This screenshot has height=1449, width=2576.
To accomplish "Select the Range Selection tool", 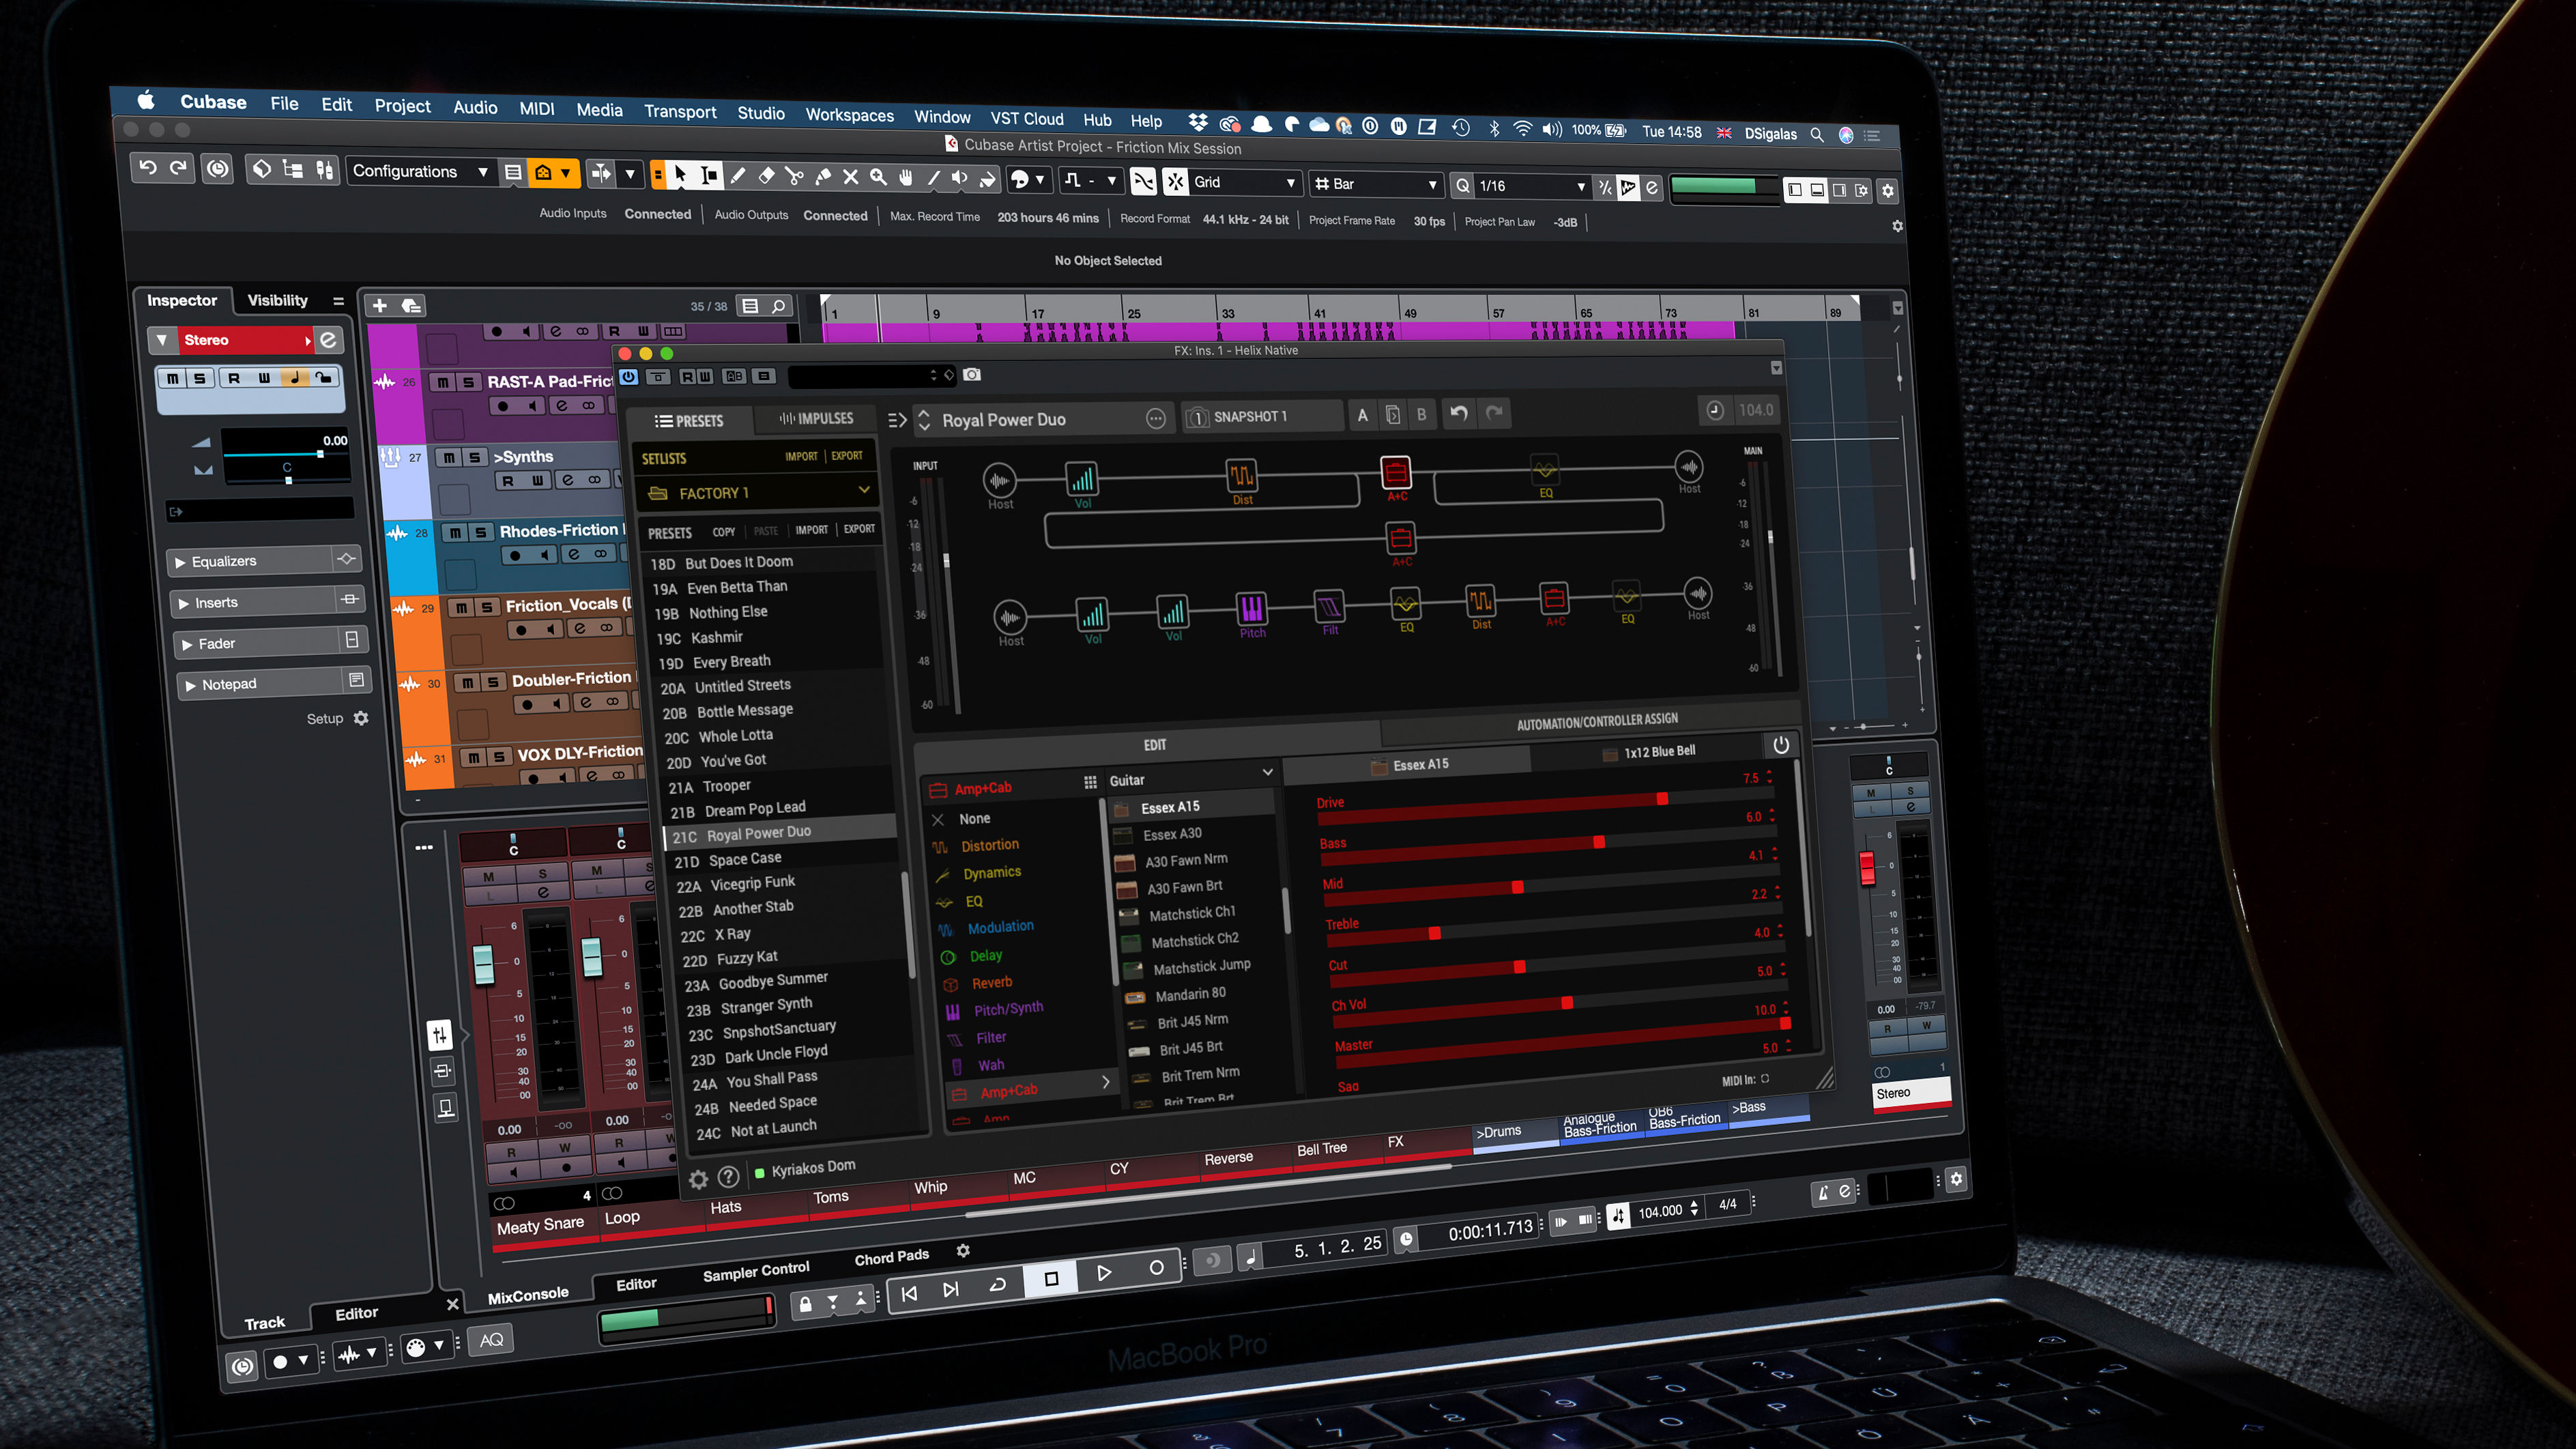I will coord(709,176).
